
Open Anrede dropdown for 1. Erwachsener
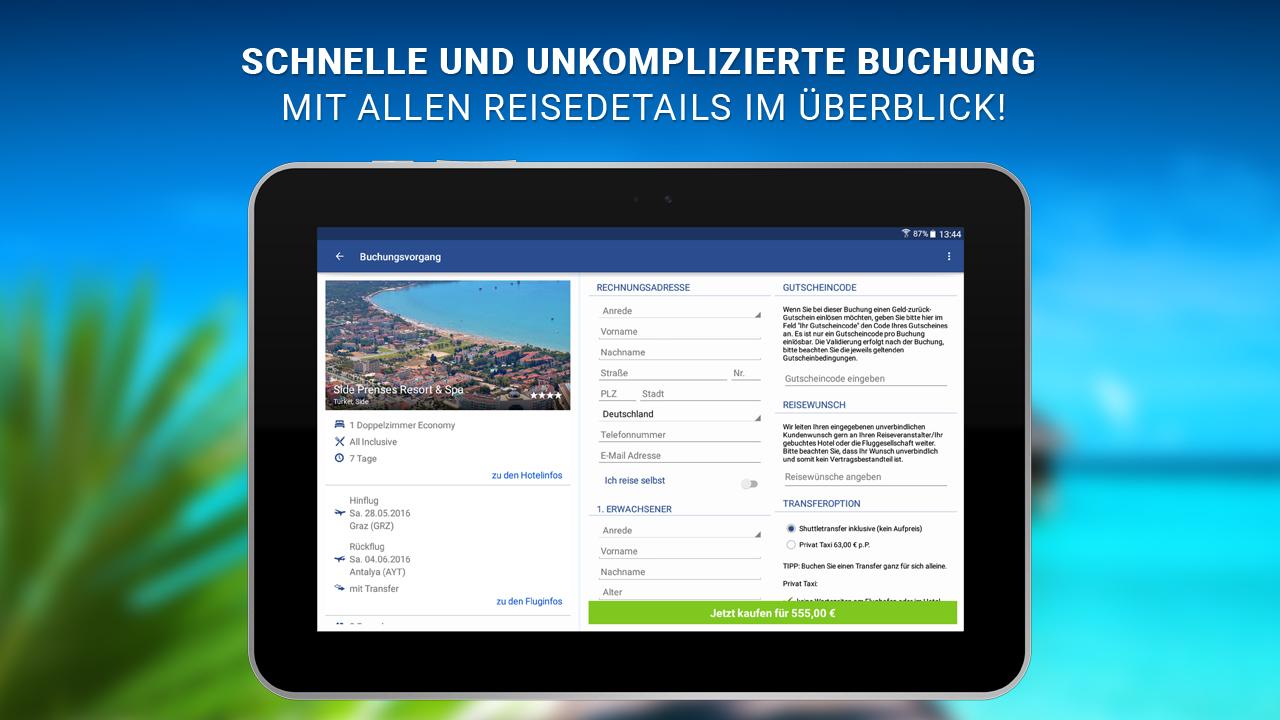click(680, 531)
